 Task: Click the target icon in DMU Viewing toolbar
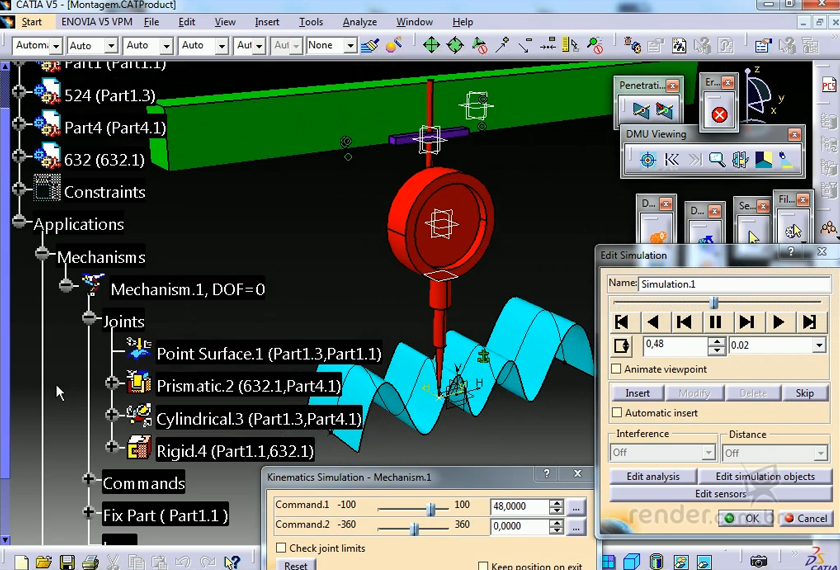[647, 159]
